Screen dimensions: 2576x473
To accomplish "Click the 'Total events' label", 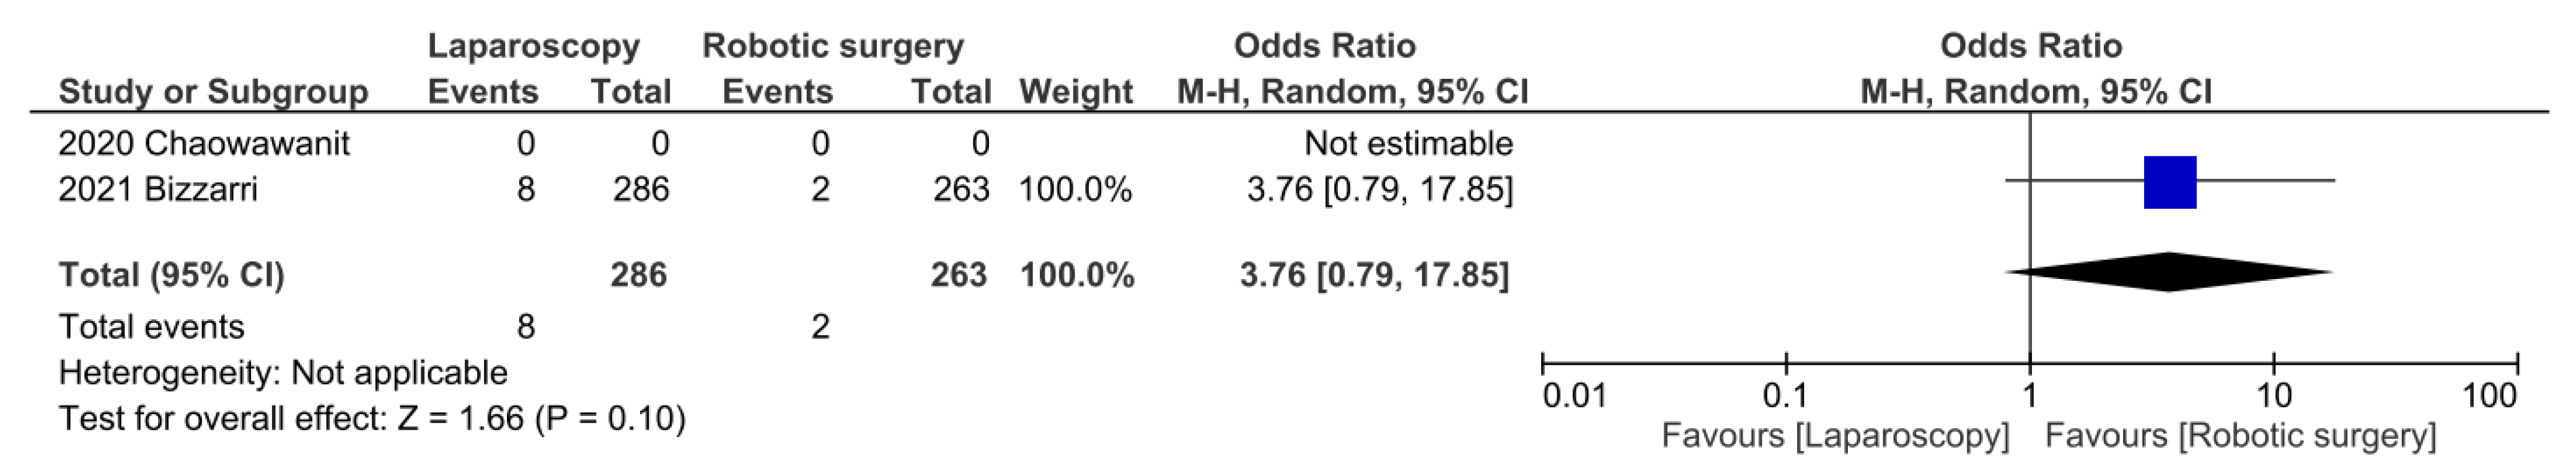I will click(x=151, y=327).
